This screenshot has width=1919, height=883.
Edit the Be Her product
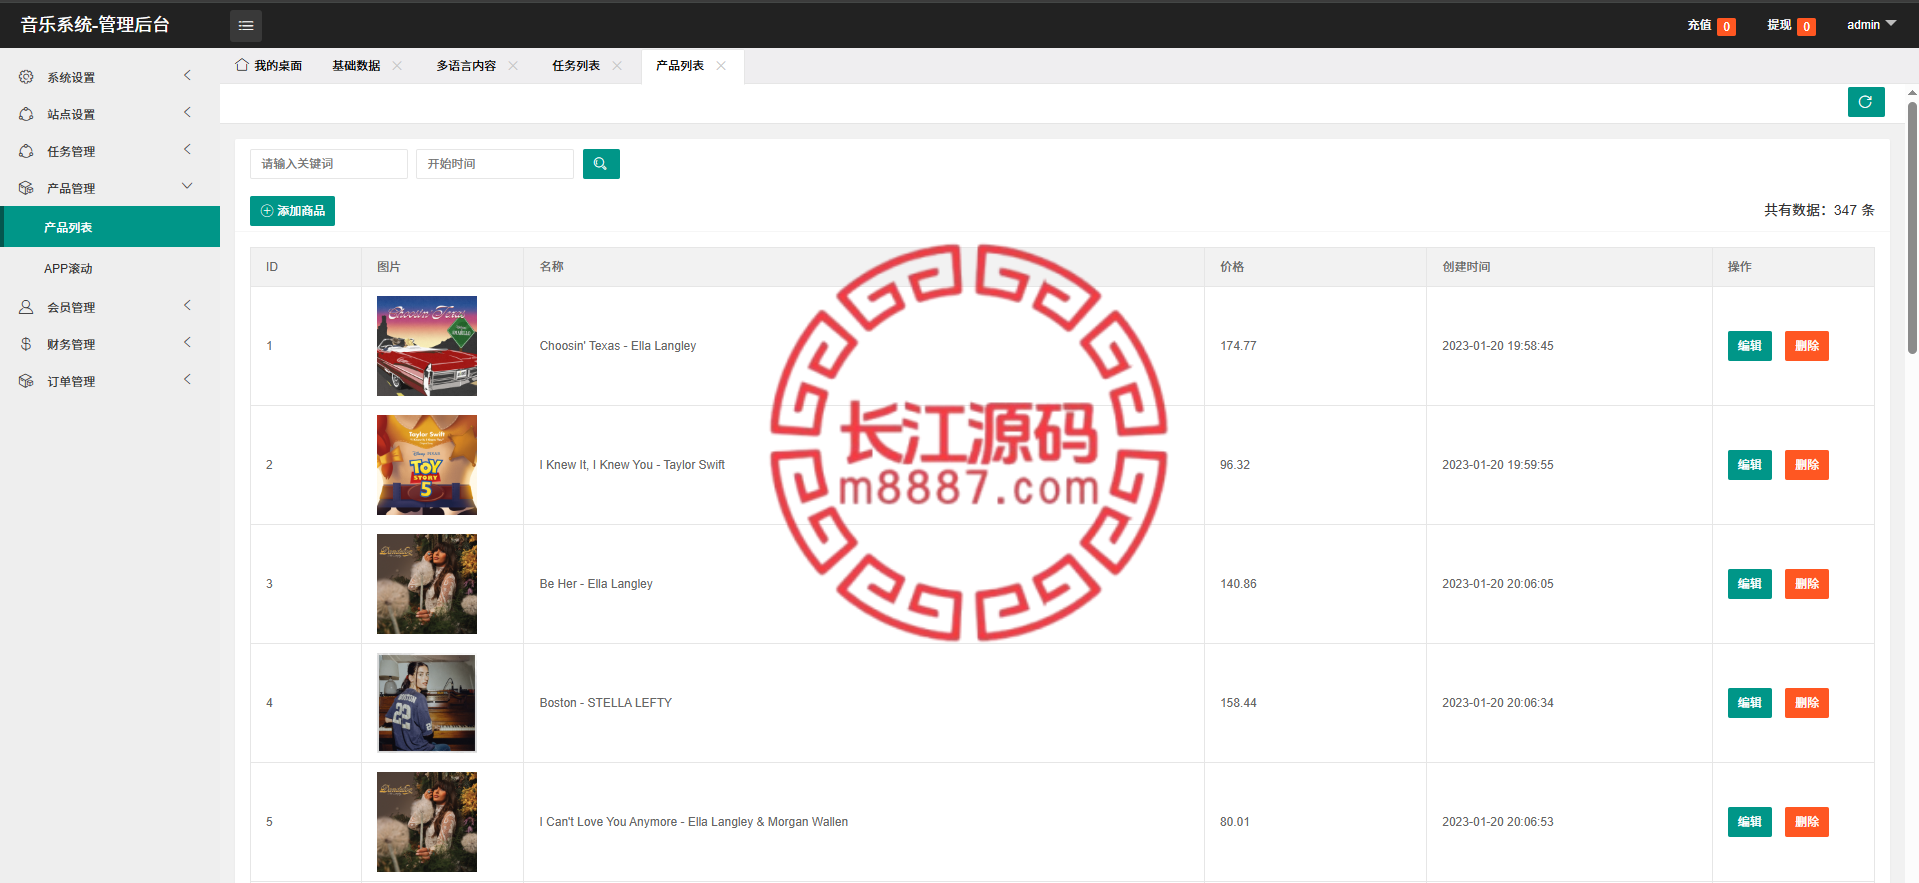tap(1750, 584)
